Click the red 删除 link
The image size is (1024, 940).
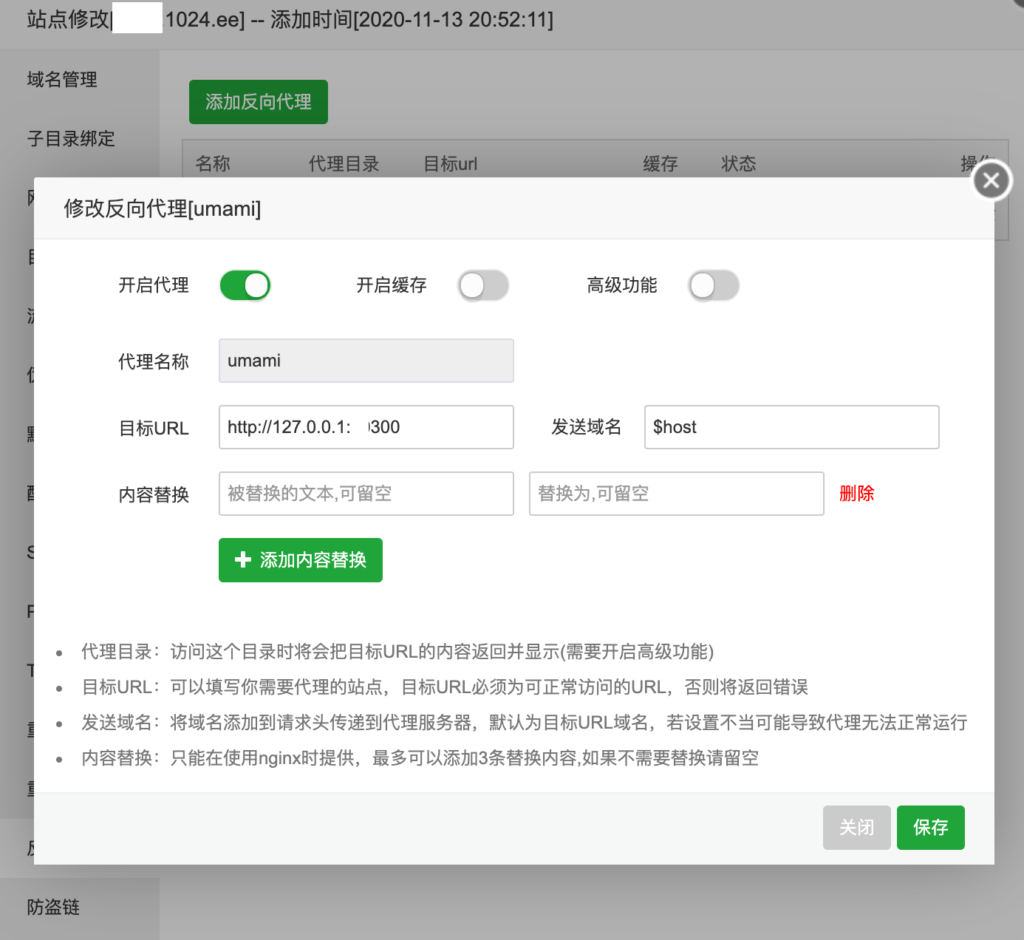point(856,494)
